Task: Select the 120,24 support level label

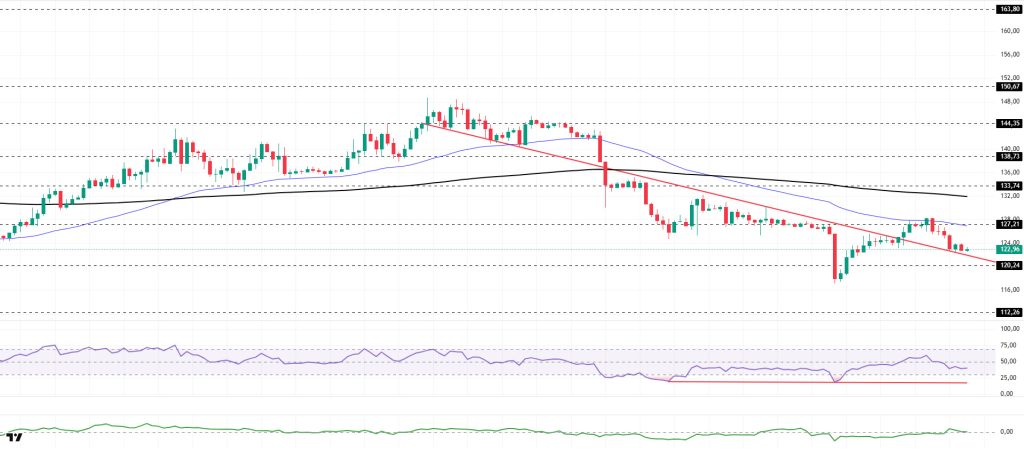Action: coord(1007,265)
